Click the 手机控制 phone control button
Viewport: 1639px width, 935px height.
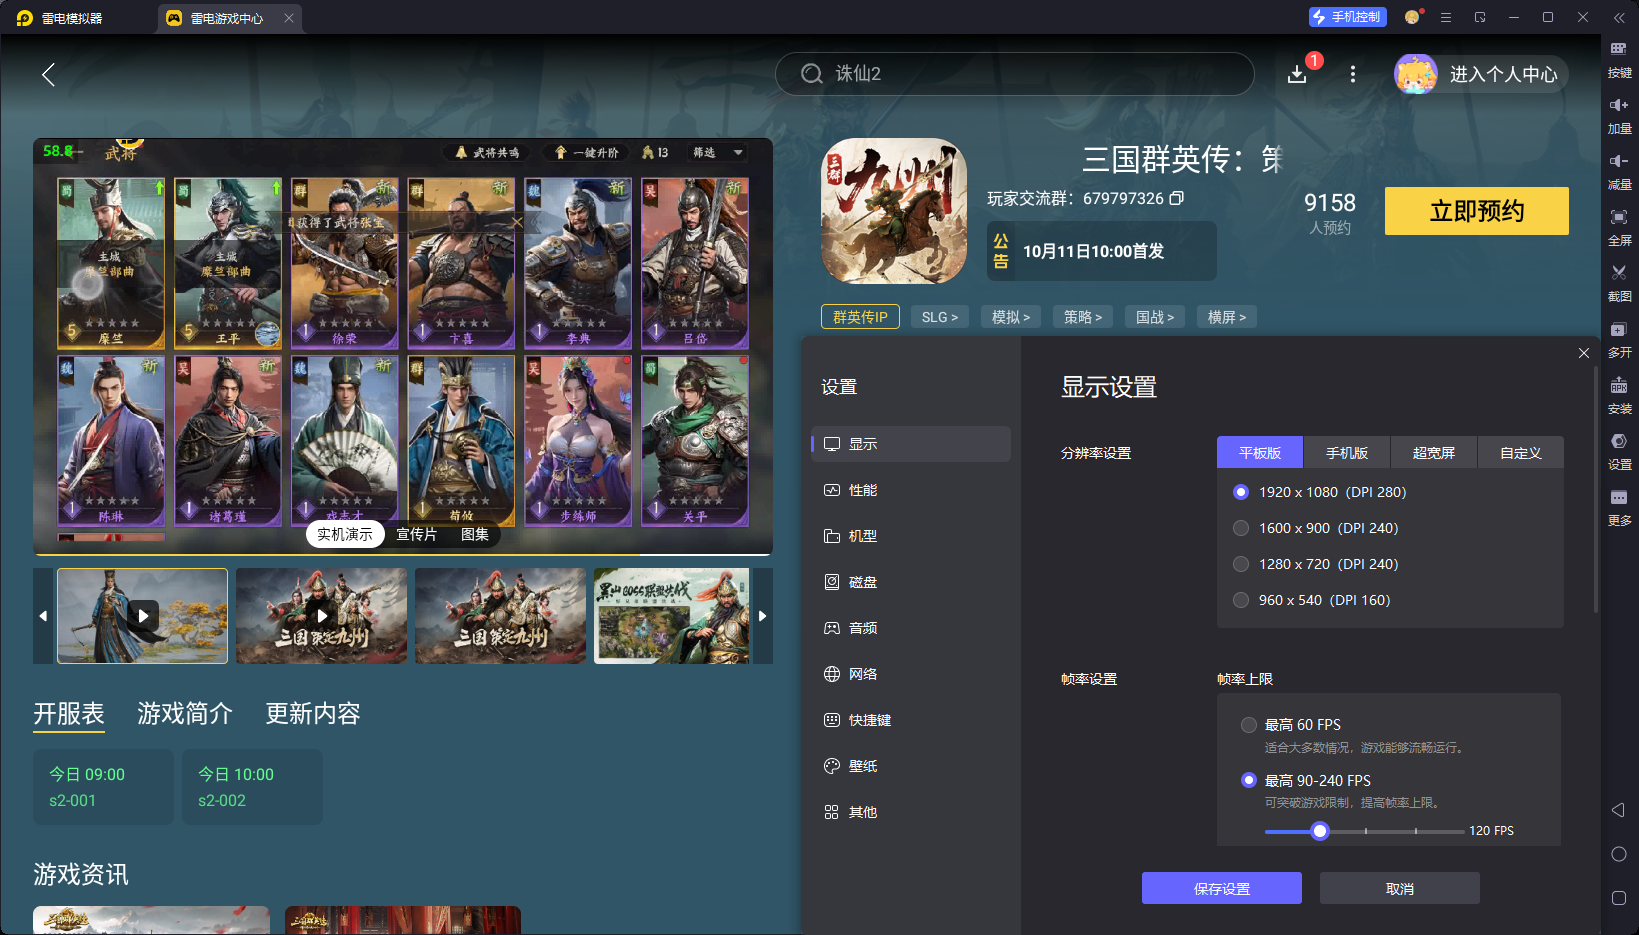click(1347, 17)
